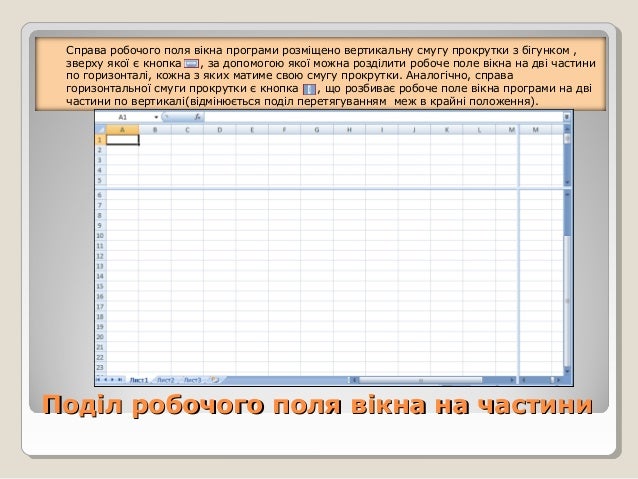
Task: Click vertical split button icon in slide text
Action: [309, 89]
